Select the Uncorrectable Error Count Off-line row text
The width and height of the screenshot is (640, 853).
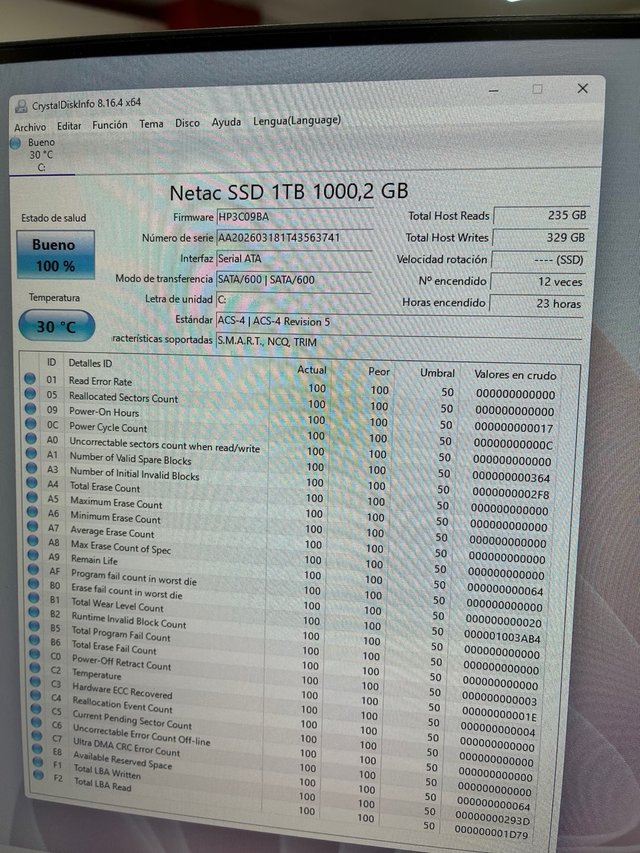pos(141,734)
